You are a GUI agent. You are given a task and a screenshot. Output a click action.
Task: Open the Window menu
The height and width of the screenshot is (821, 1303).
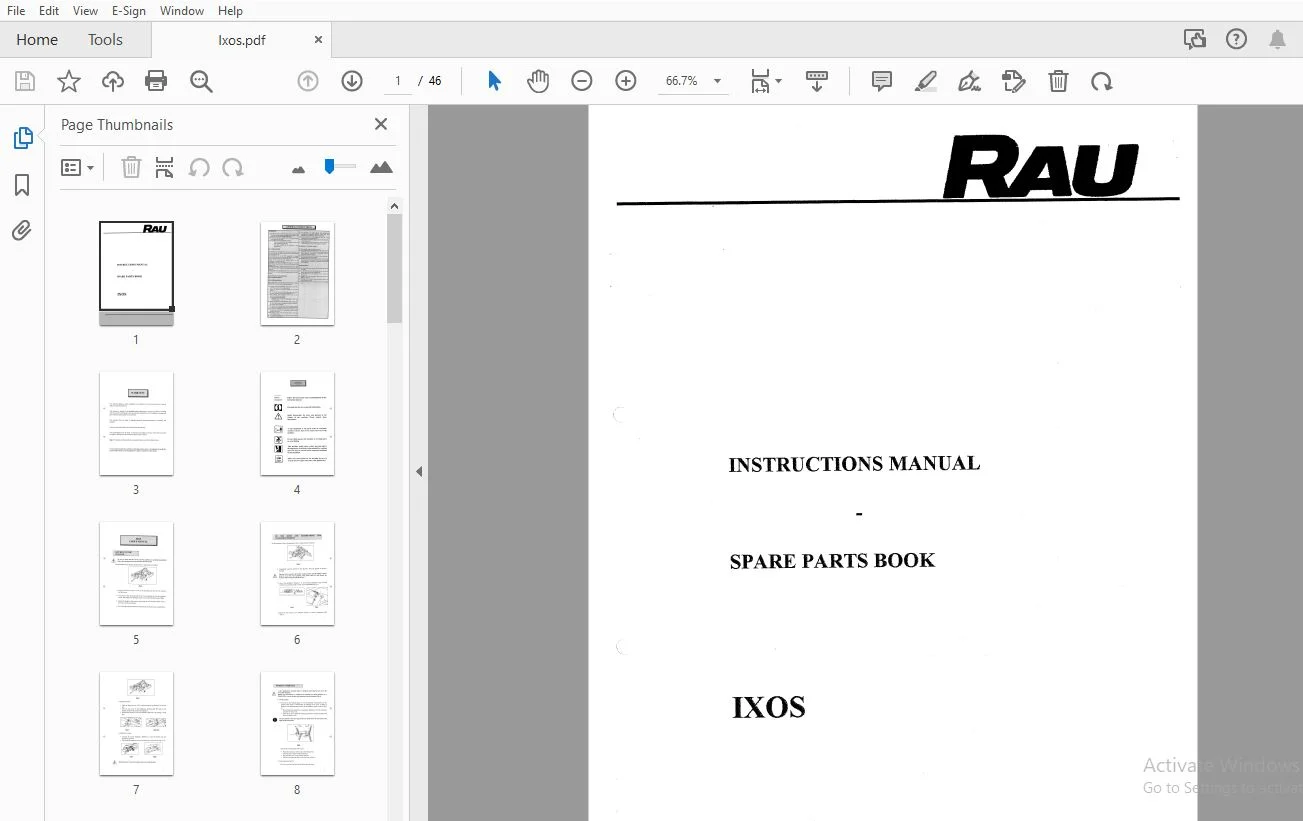point(182,10)
